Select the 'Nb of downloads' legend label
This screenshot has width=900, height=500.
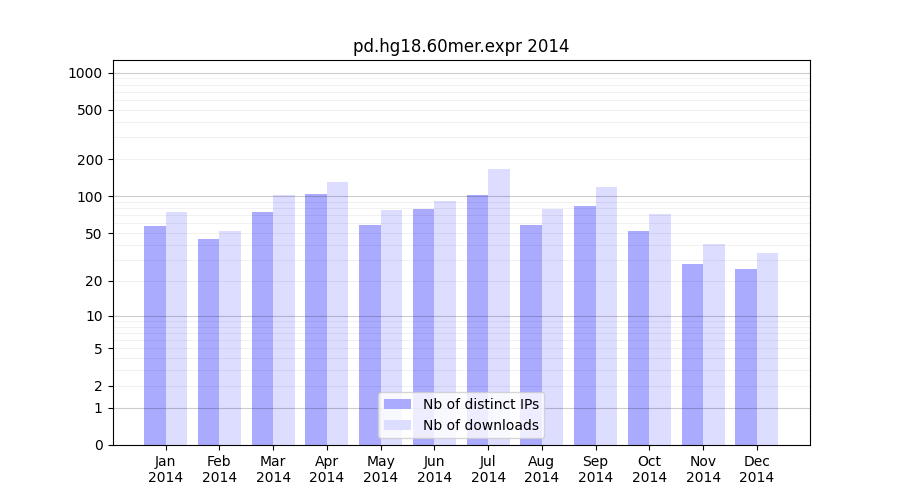[480, 425]
